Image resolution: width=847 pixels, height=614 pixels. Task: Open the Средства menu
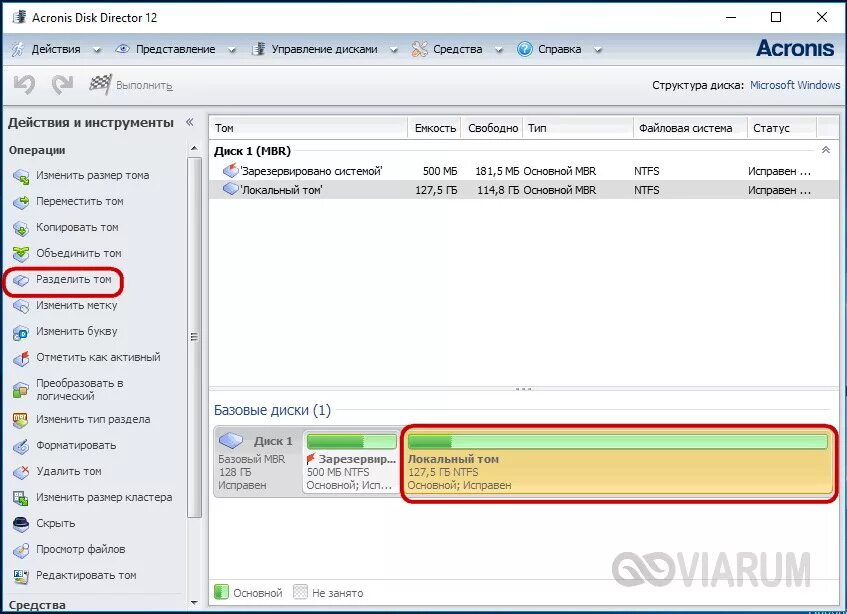pos(457,49)
